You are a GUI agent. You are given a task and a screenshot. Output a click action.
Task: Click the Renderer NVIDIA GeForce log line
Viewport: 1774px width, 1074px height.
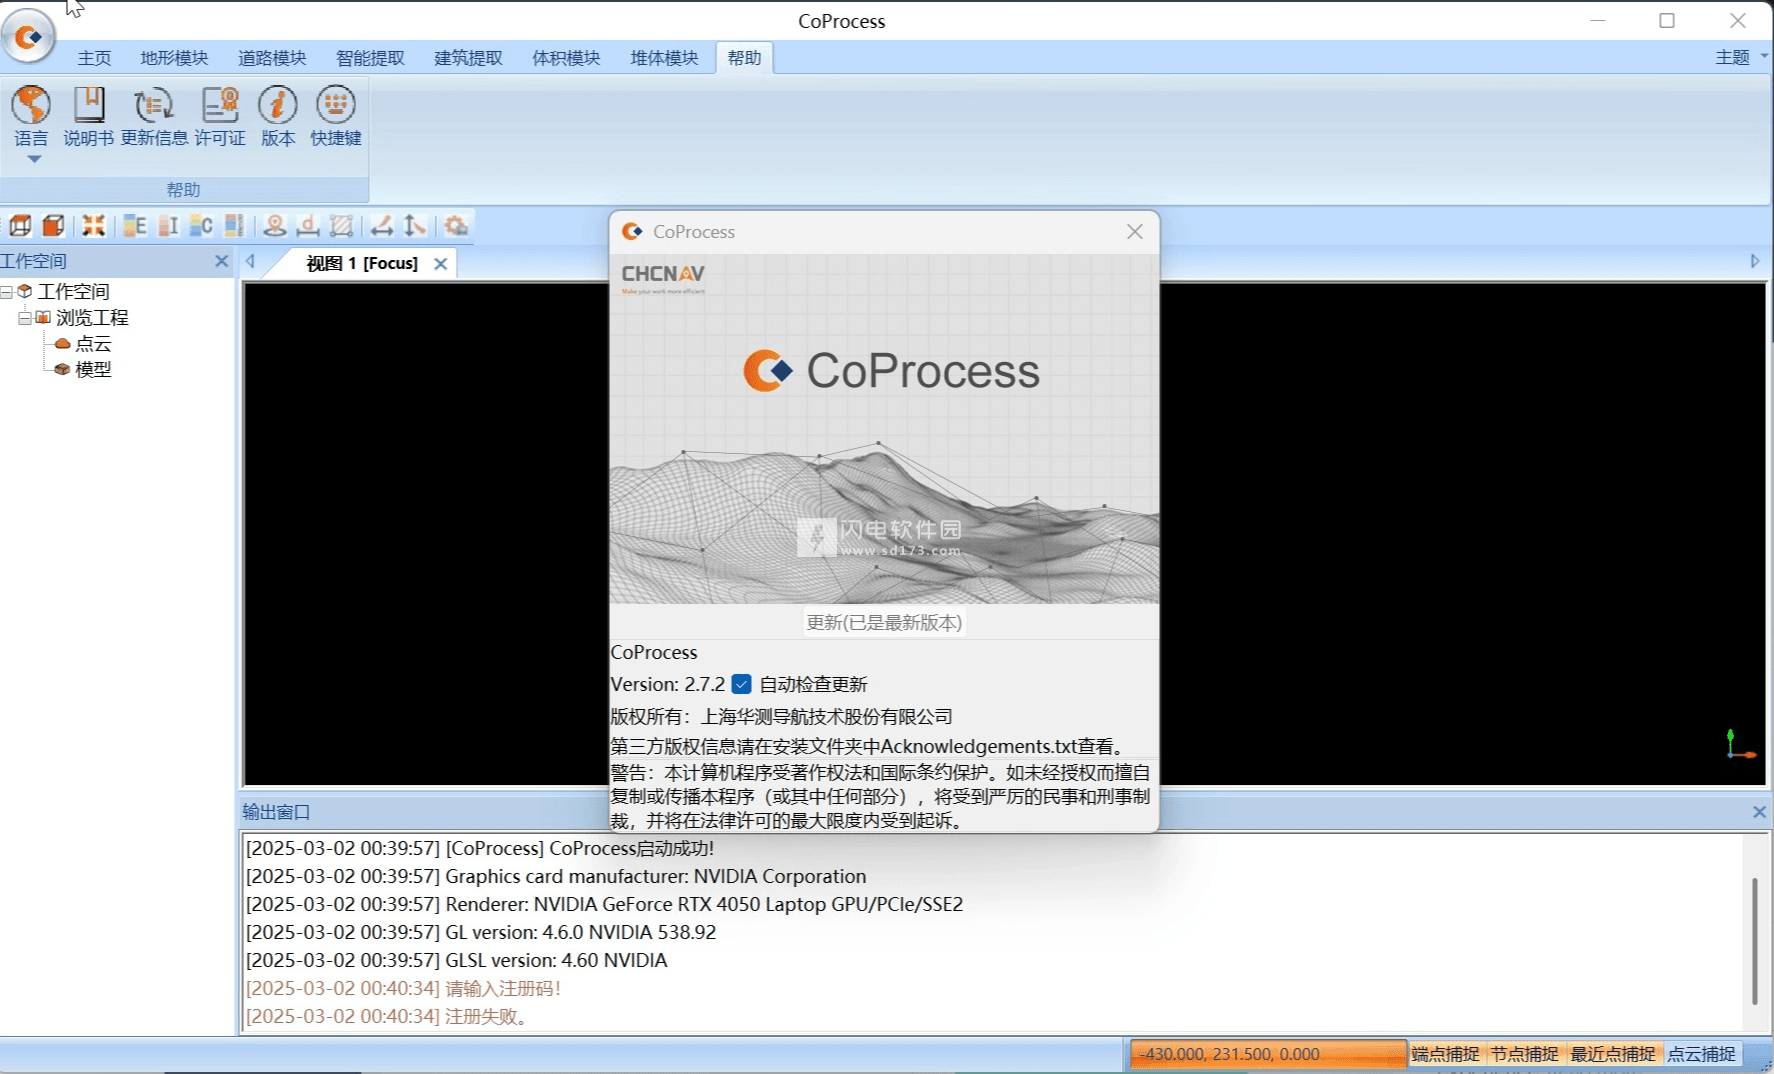tap(604, 904)
